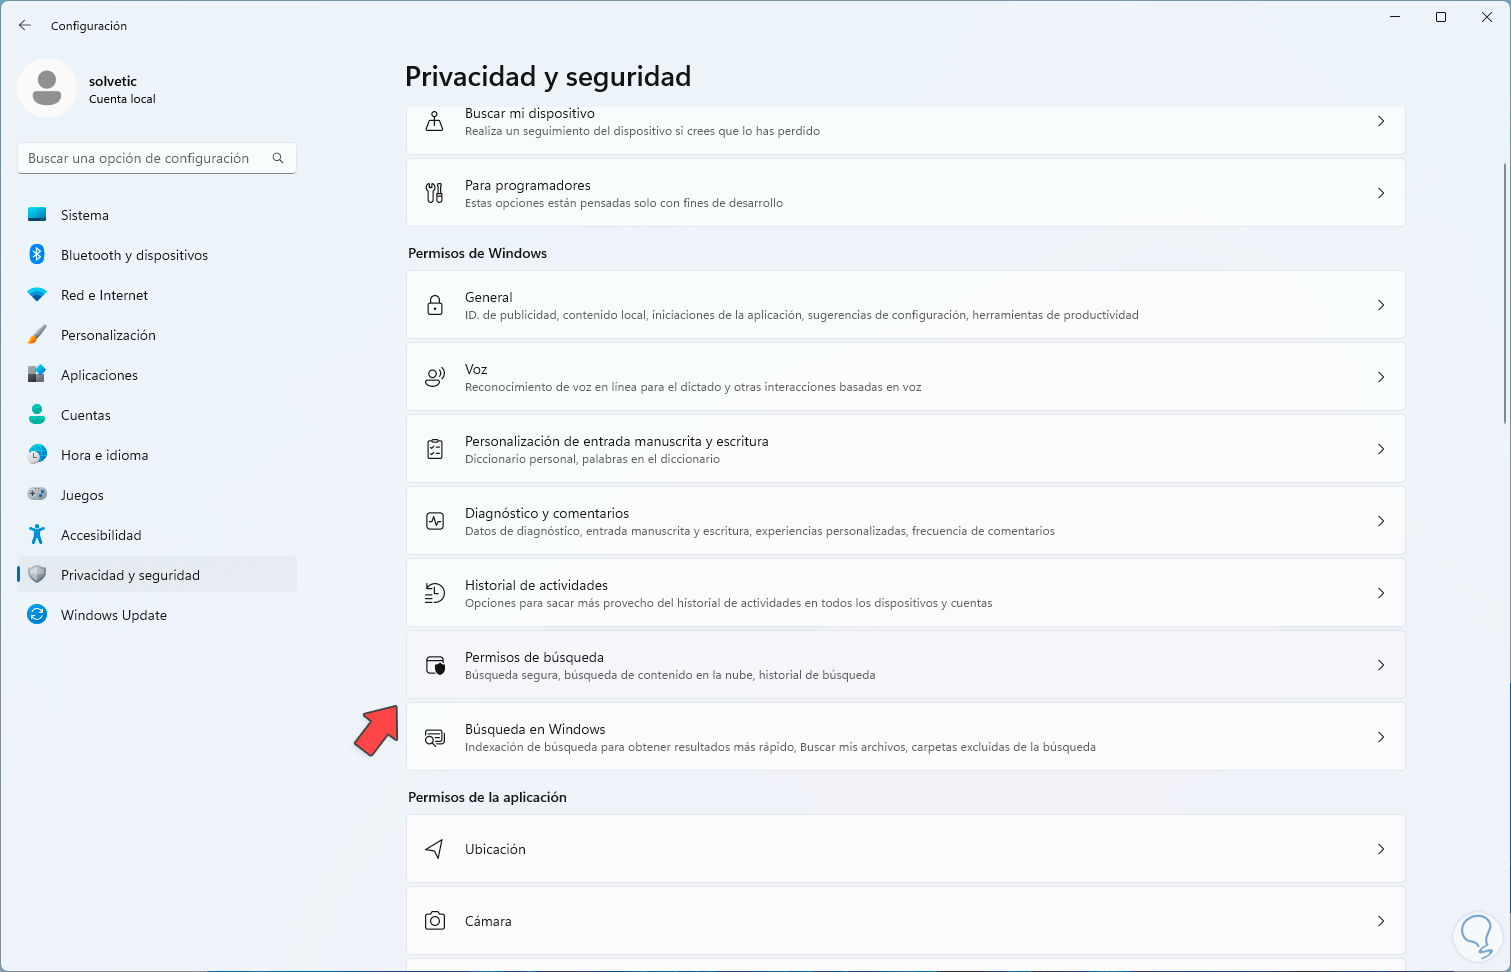Go back with the back arrow
Screen dimensions: 1511x972
25,25
